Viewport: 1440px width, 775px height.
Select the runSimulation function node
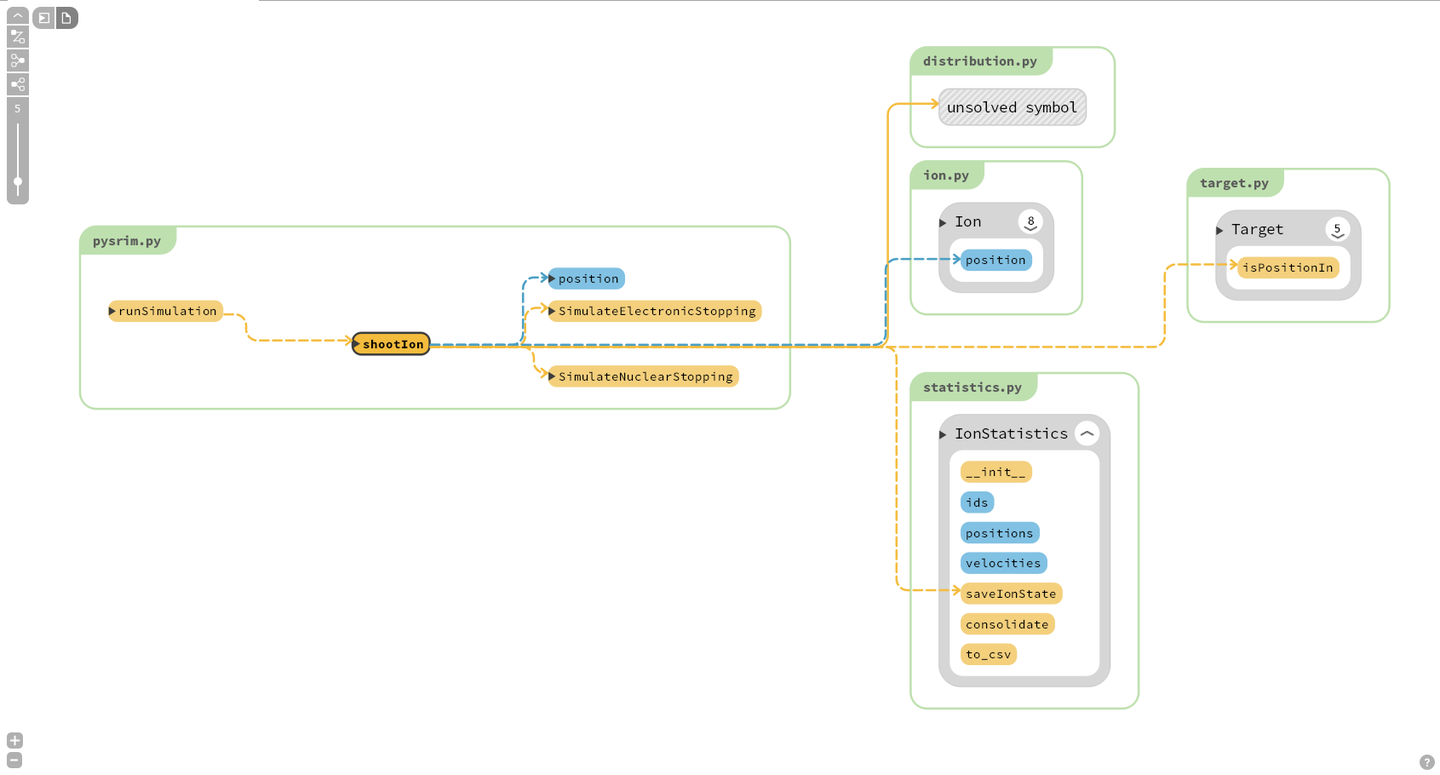click(x=165, y=311)
